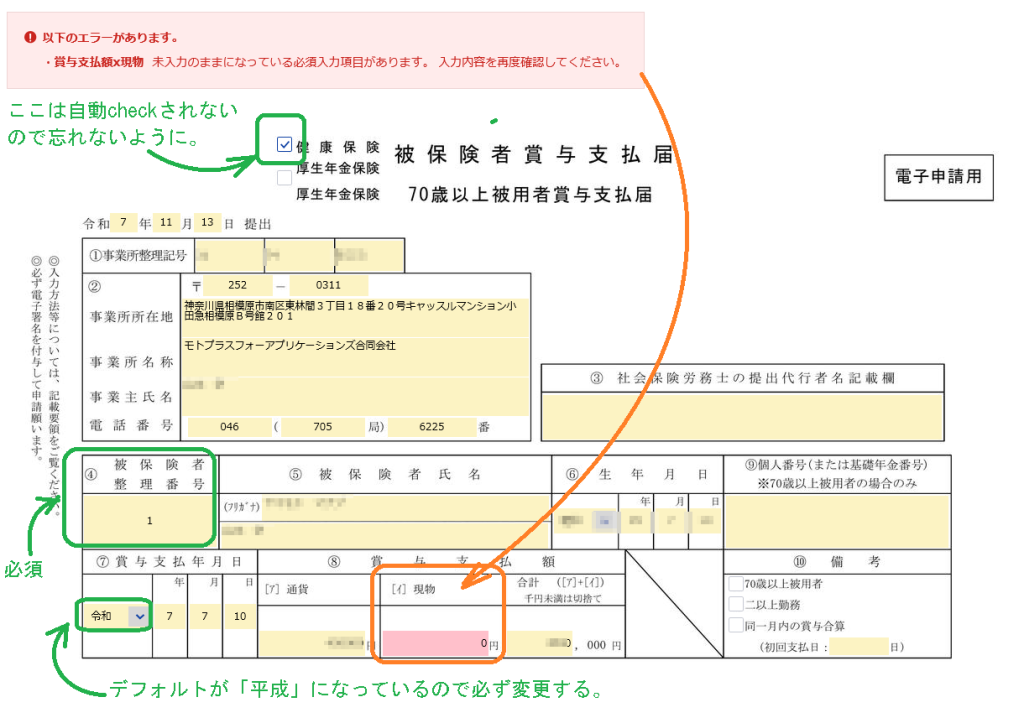The image size is (1024, 718).
Task: Enable the unchecked 厚生年金保険 checkbox
Action: (285, 177)
